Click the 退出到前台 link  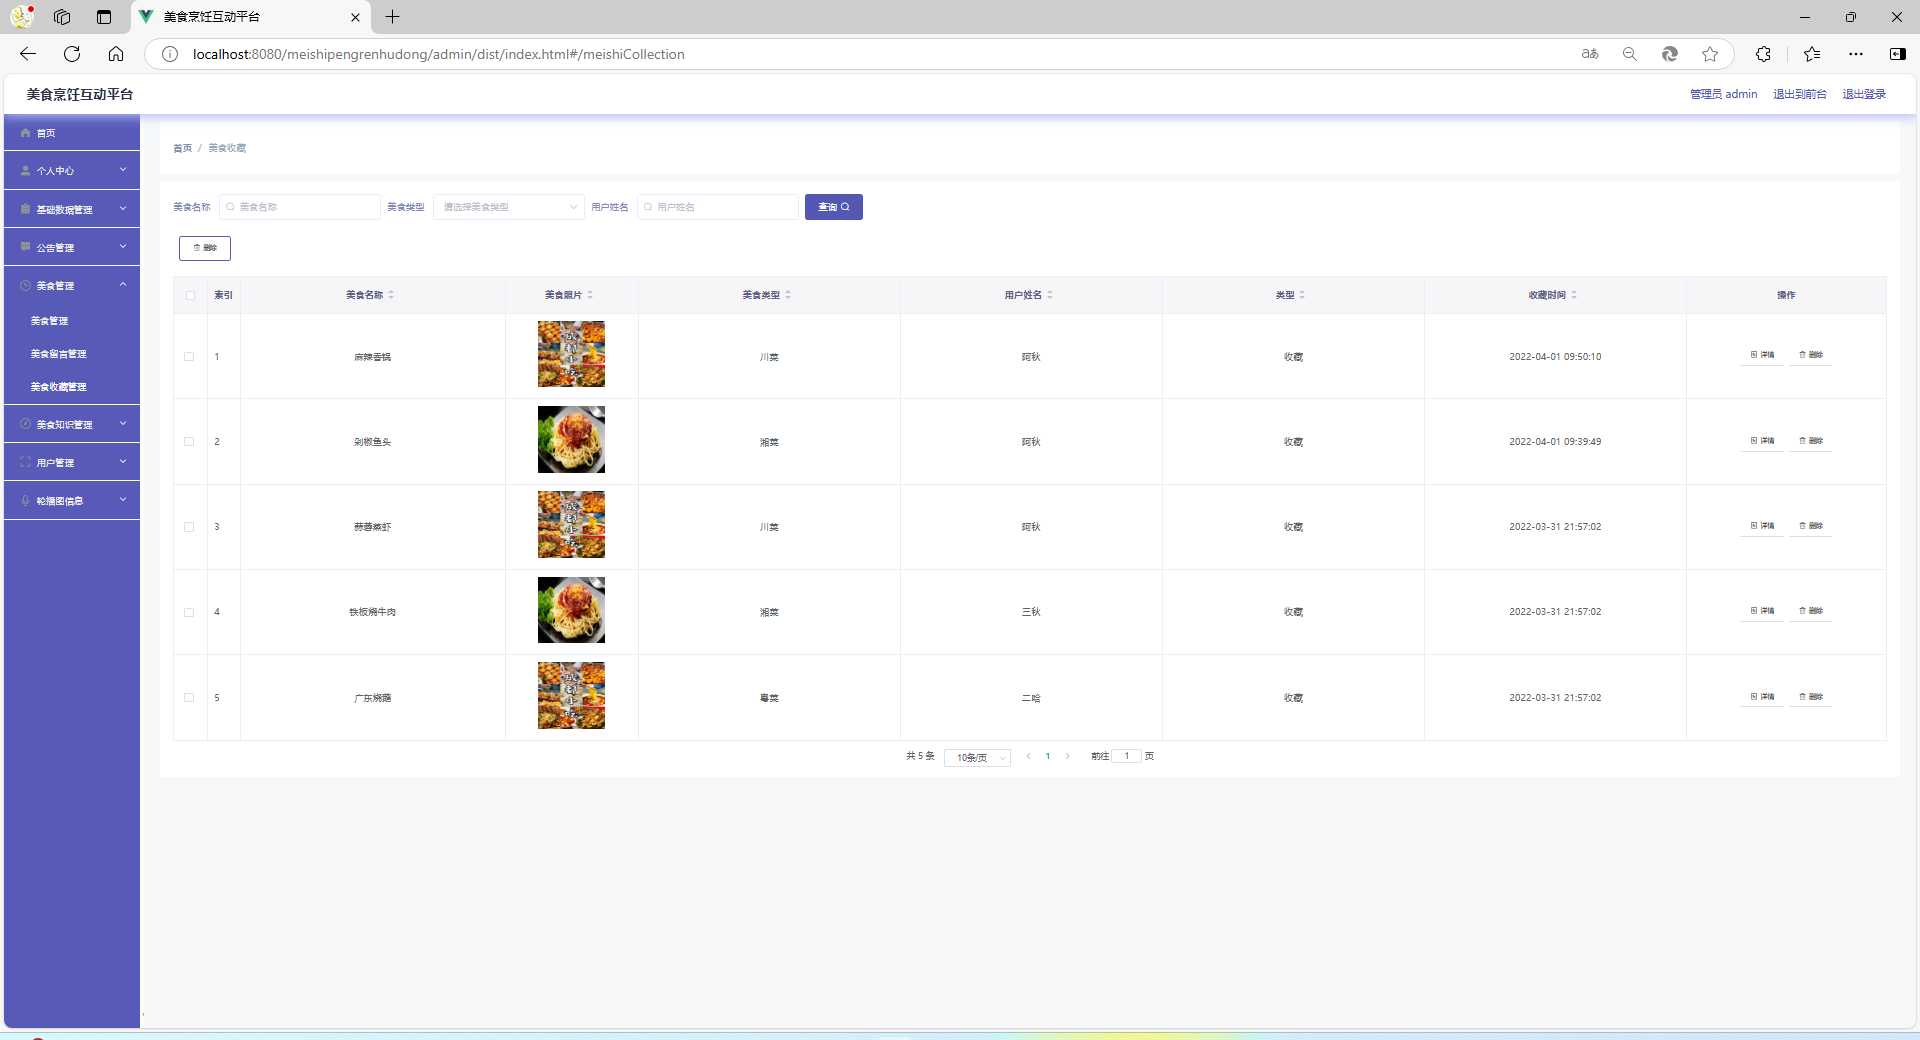click(x=1800, y=94)
